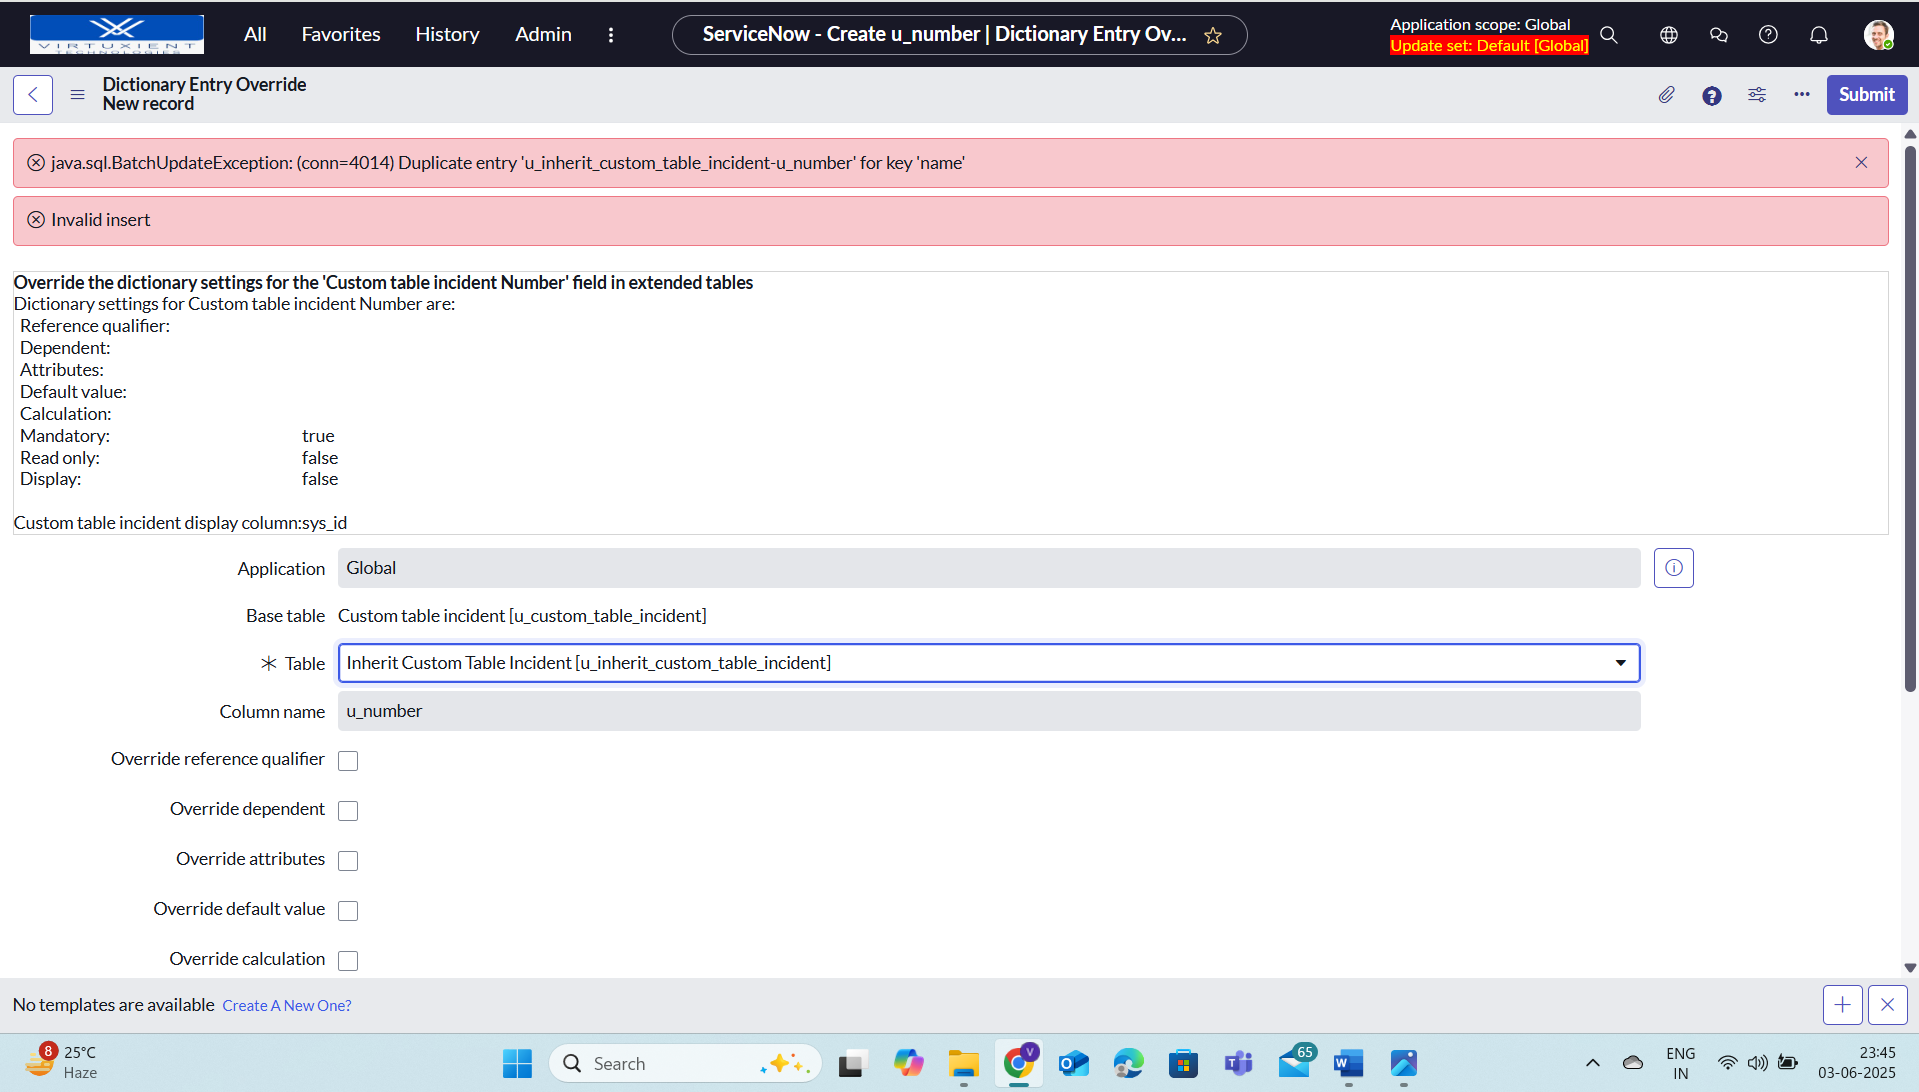Click the Update set: Default [Global] label
This screenshot has height=1092, width=1919.
point(1489,46)
